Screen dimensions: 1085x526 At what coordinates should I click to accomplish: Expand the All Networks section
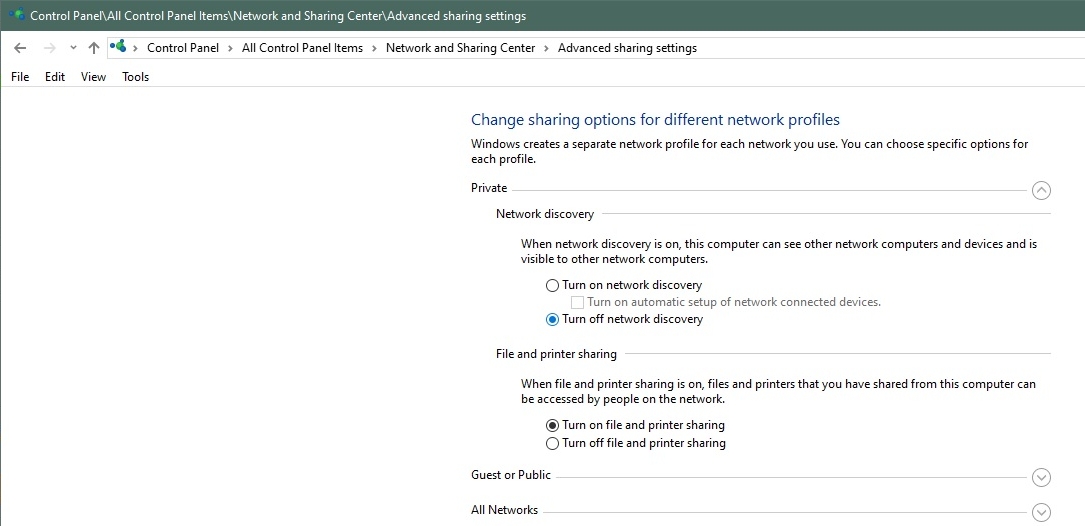click(x=1041, y=512)
